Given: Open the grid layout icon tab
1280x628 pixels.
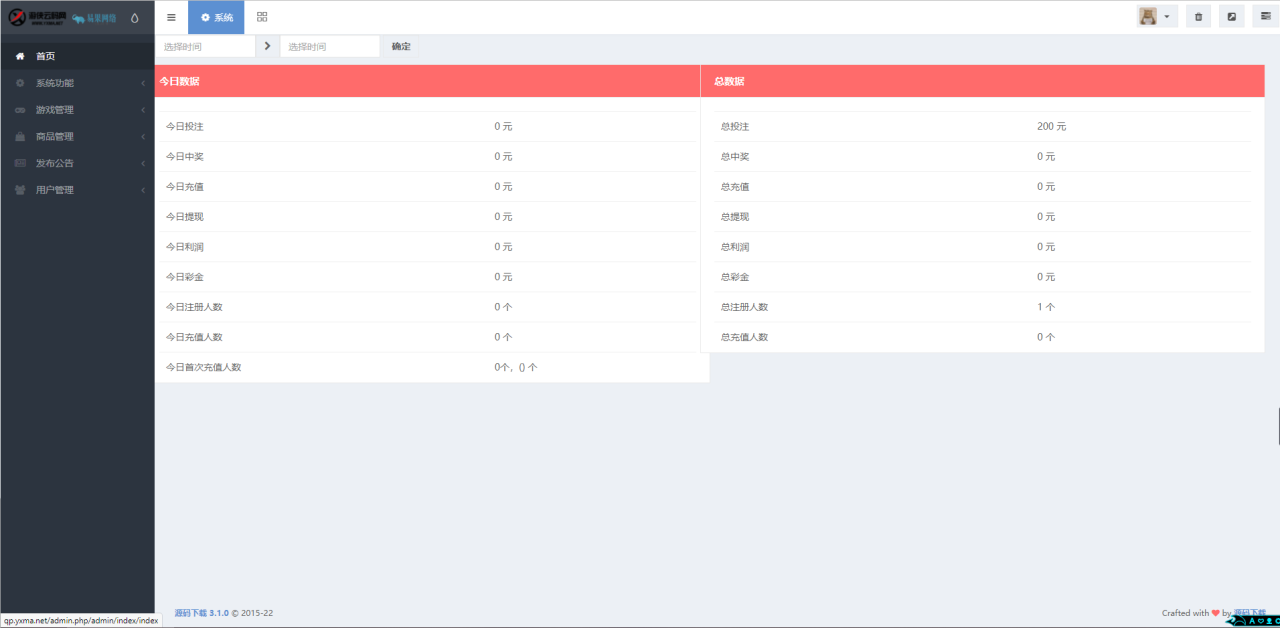Looking at the screenshot, I should click(262, 17).
